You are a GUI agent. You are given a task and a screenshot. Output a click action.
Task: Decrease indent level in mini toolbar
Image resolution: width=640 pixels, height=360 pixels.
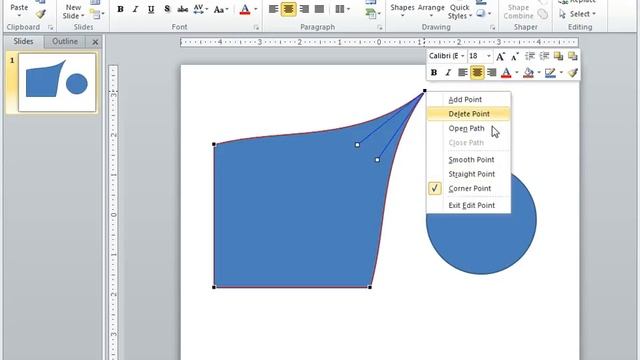point(530,56)
